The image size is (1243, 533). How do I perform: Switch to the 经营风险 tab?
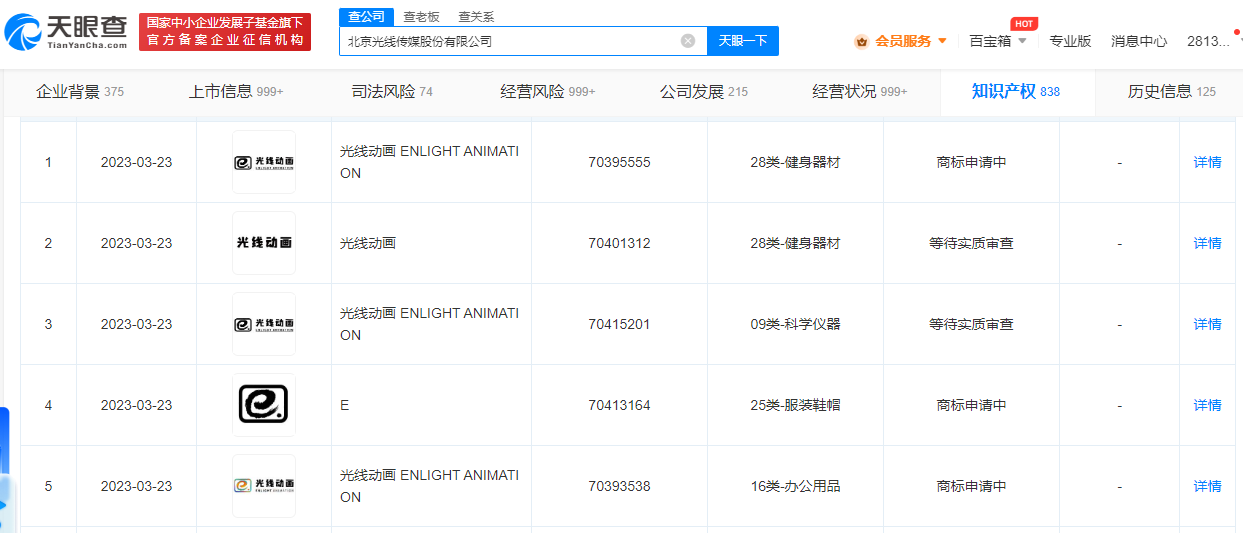[548, 92]
